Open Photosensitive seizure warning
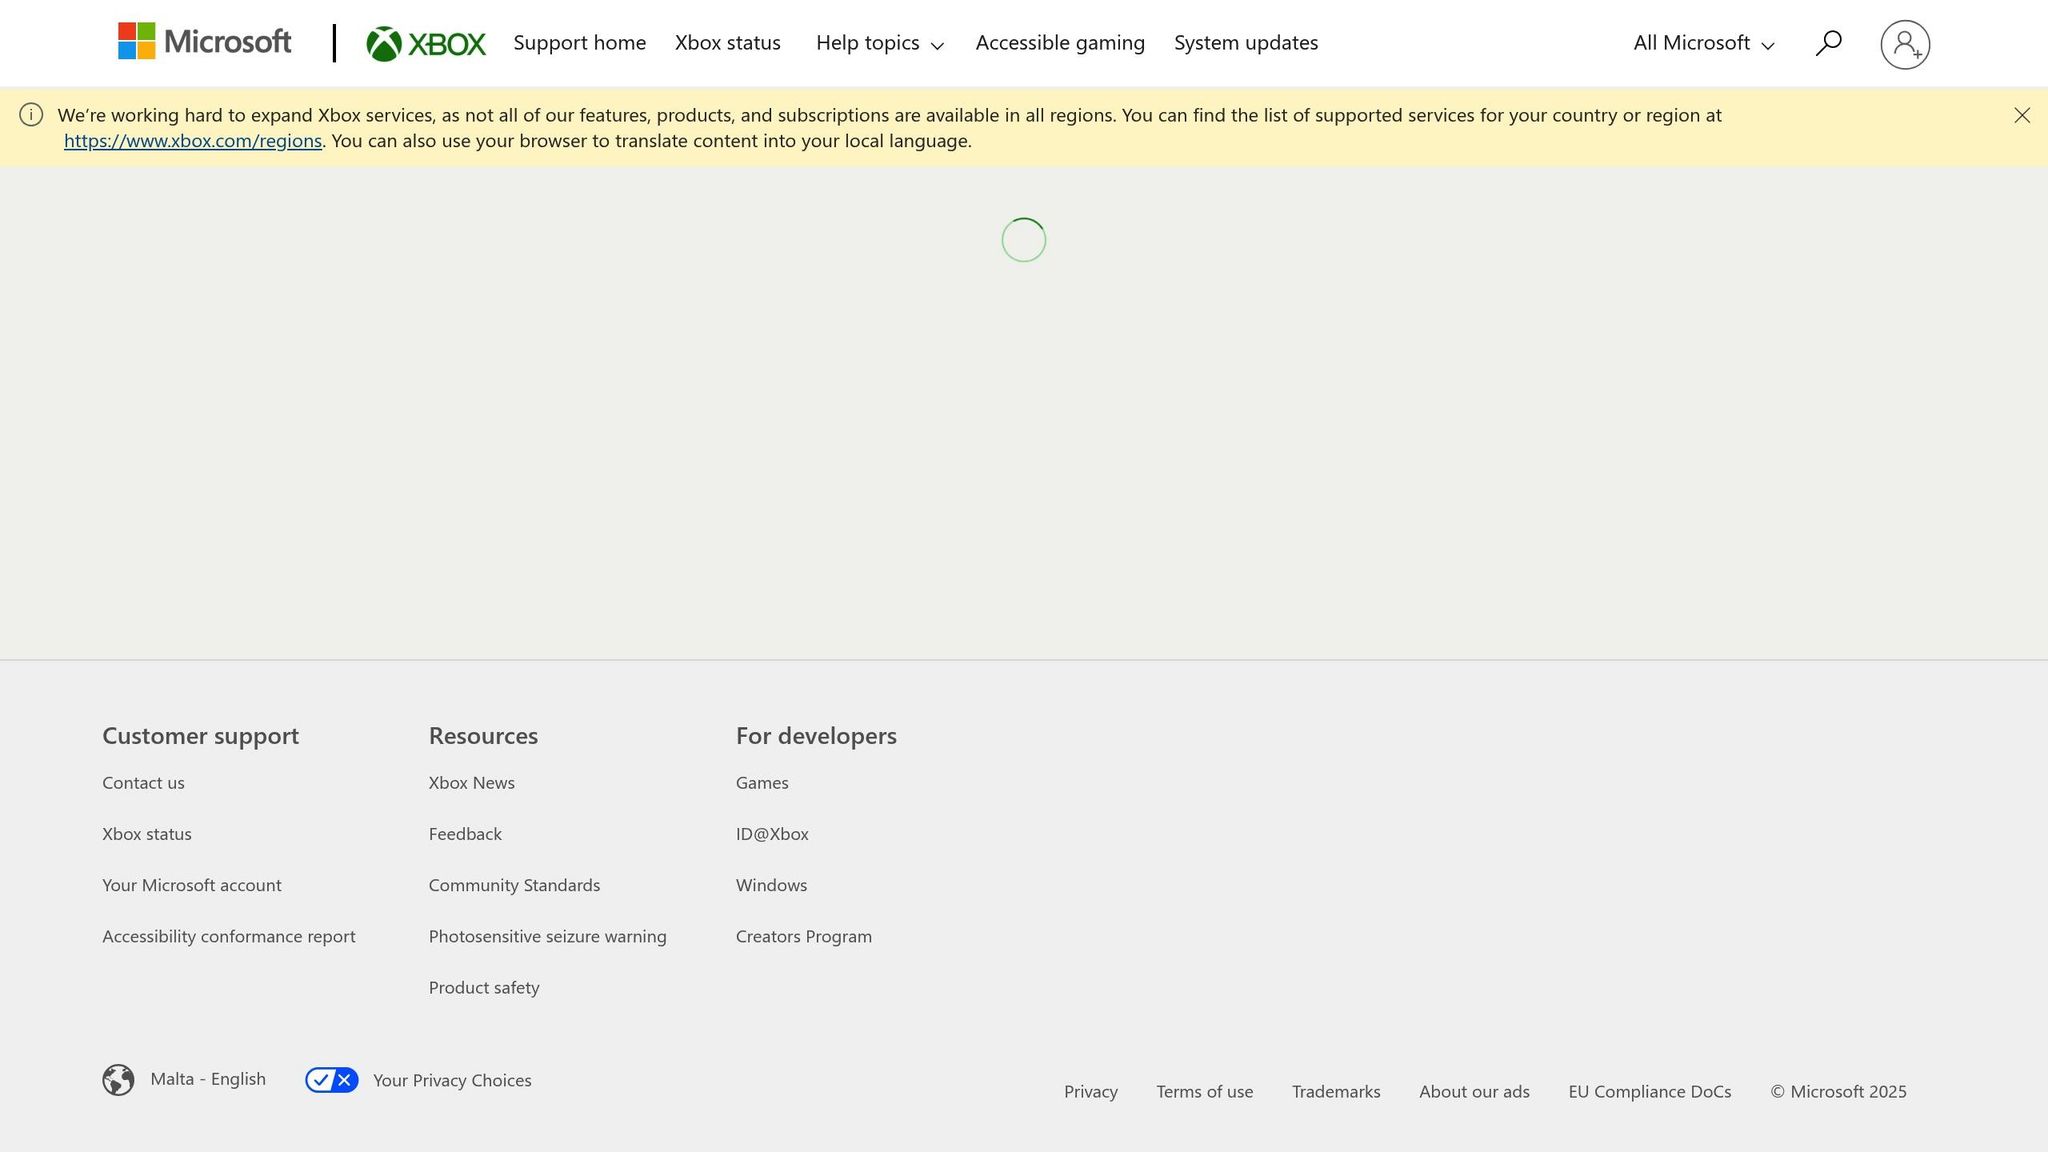This screenshot has width=2048, height=1152. click(547, 936)
